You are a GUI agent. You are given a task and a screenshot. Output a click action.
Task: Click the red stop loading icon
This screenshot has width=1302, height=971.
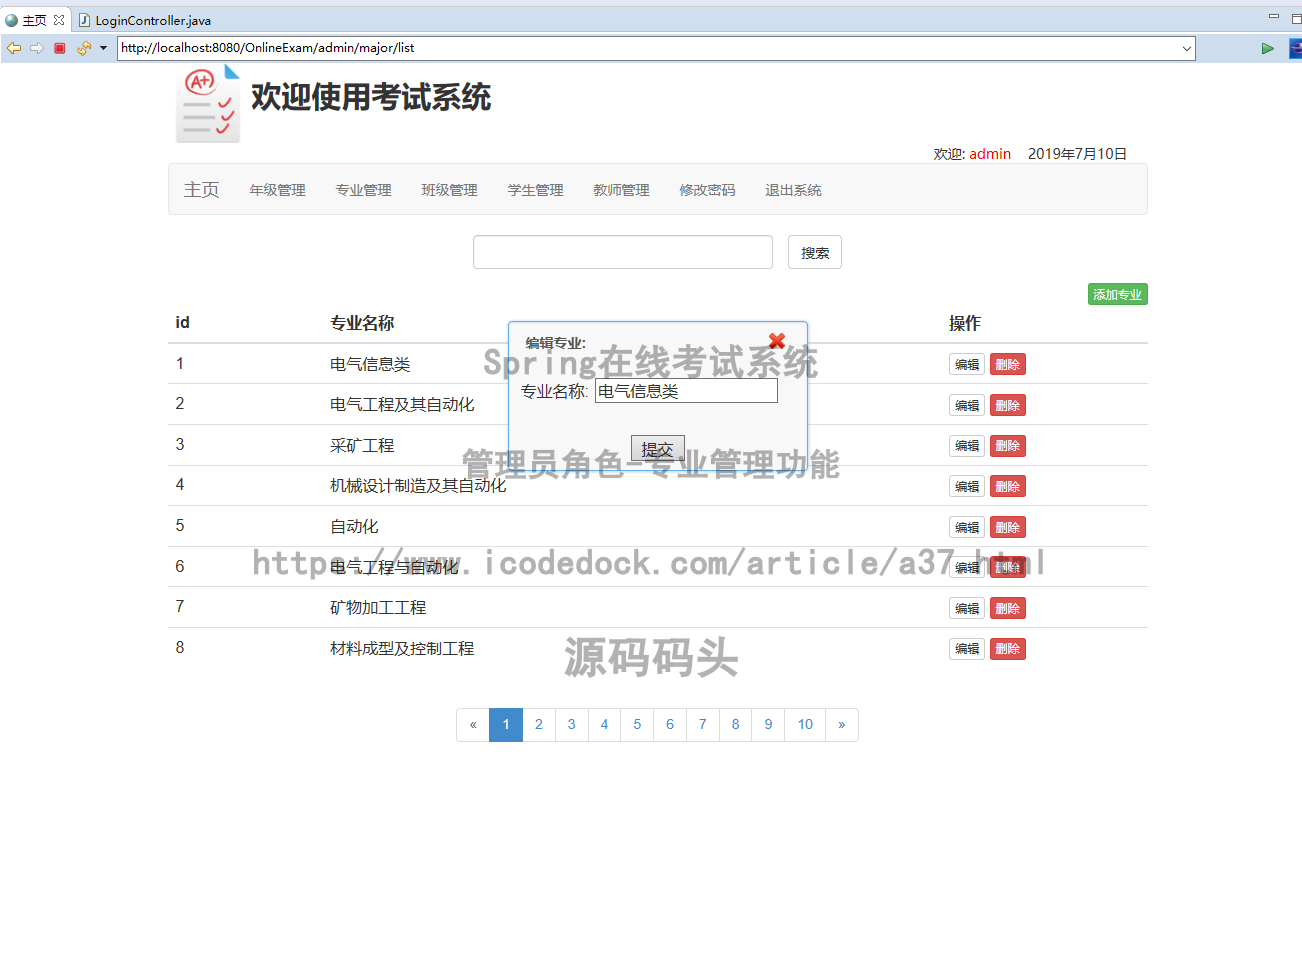(60, 48)
